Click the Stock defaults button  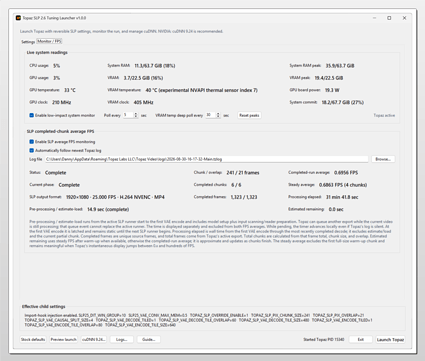[33, 339]
